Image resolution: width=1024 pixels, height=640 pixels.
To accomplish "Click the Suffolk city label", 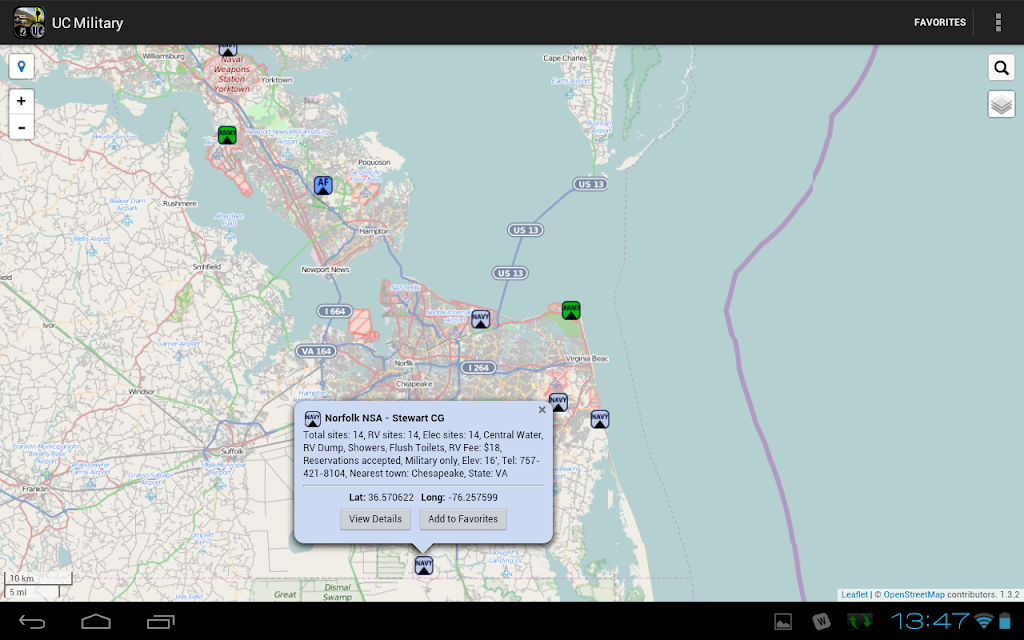I will [232, 451].
